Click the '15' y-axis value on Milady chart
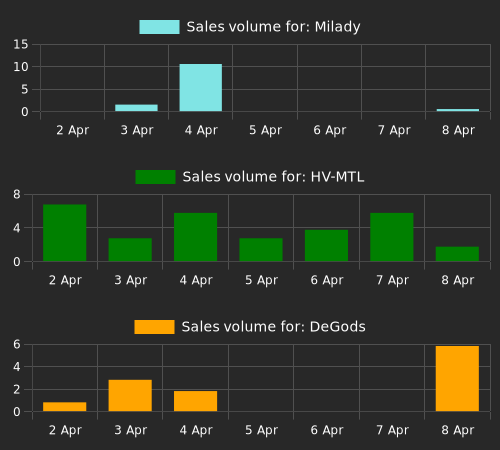The image size is (500, 450). pyautogui.click(x=21, y=44)
